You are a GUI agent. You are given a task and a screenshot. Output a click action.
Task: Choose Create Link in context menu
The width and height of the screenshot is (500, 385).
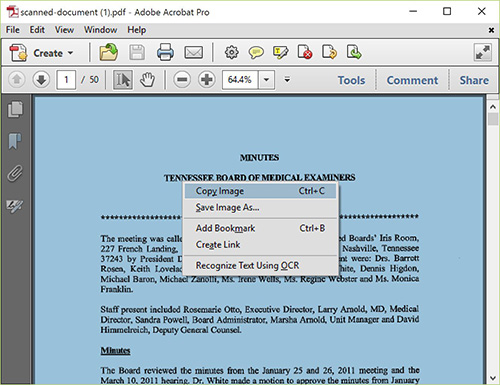coord(261,245)
